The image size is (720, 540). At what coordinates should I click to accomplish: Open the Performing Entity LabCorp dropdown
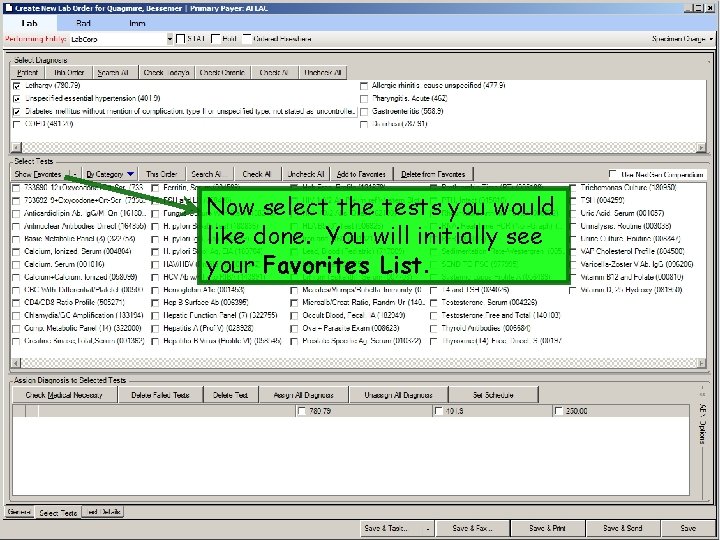[x=169, y=39]
